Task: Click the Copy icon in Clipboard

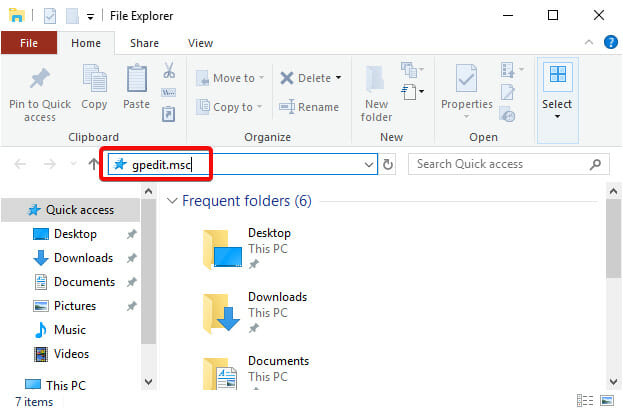Action: (95, 78)
